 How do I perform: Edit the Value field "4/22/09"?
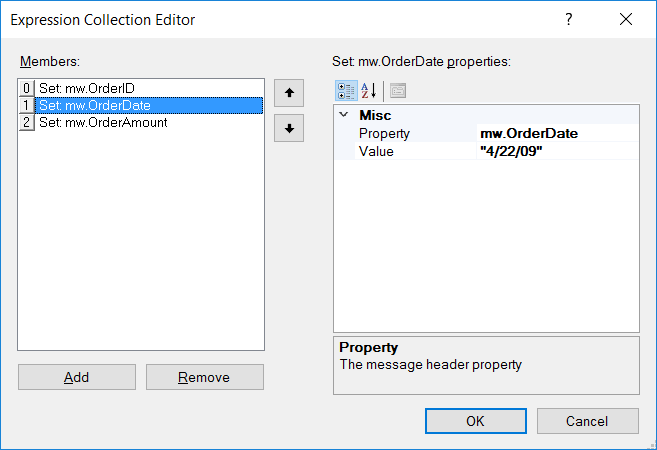point(557,151)
